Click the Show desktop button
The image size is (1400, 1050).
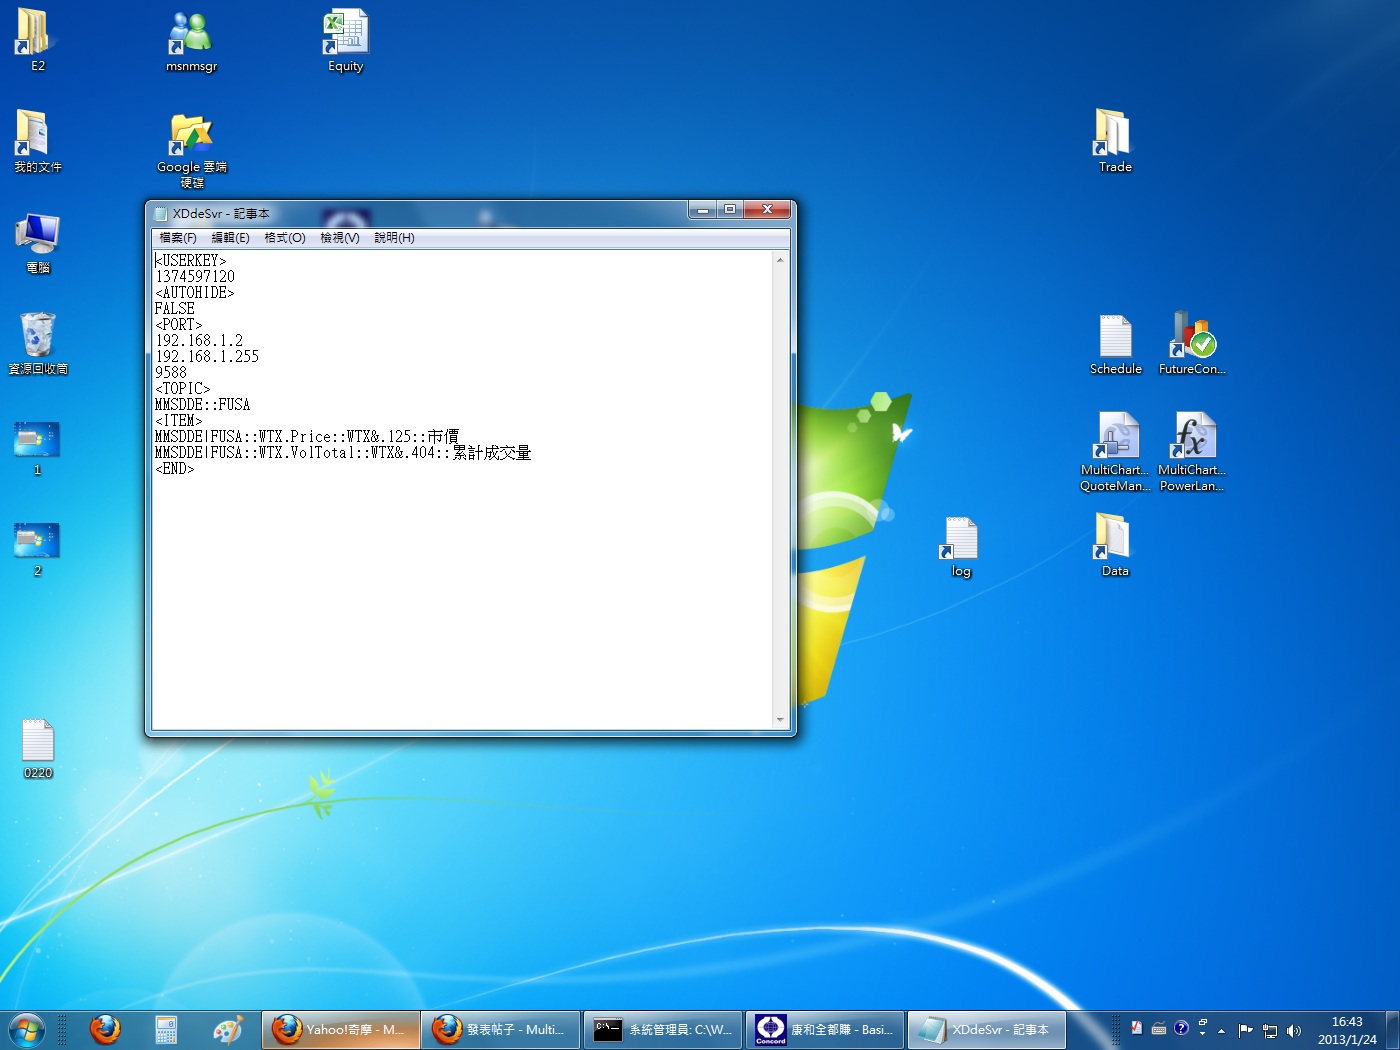(x=1392, y=1030)
